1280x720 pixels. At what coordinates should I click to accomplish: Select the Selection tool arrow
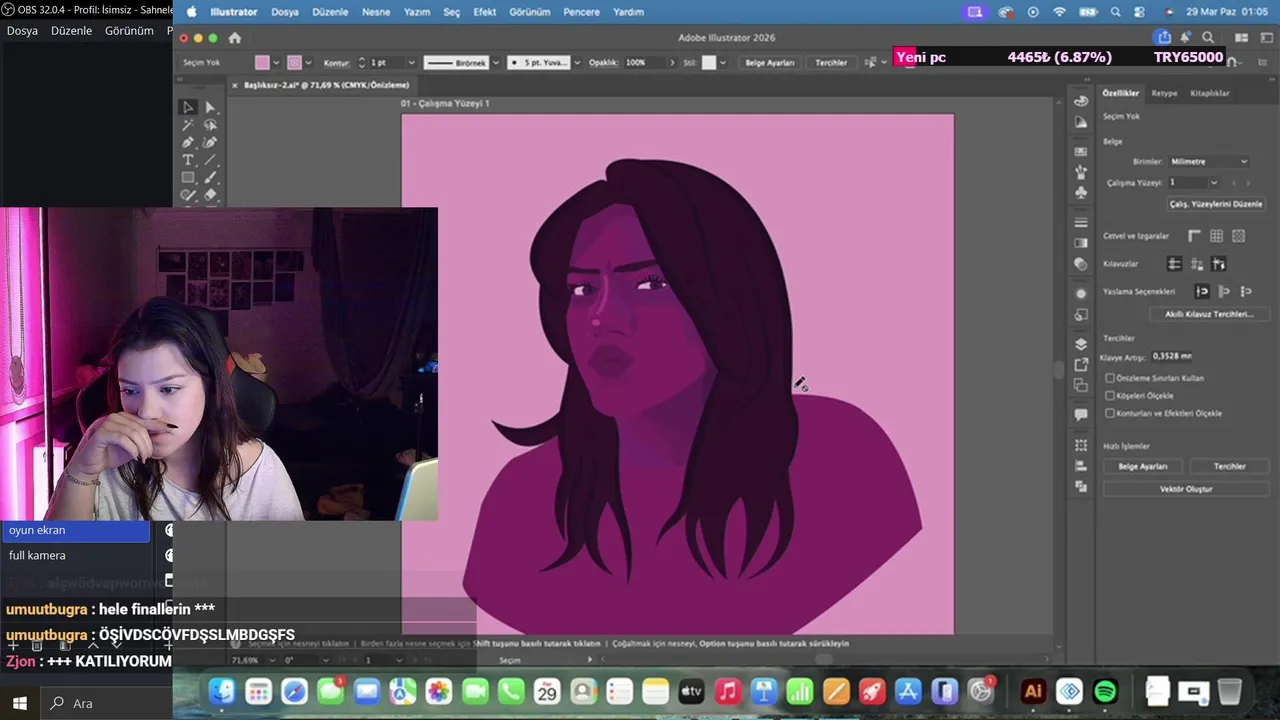click(188, 107)
